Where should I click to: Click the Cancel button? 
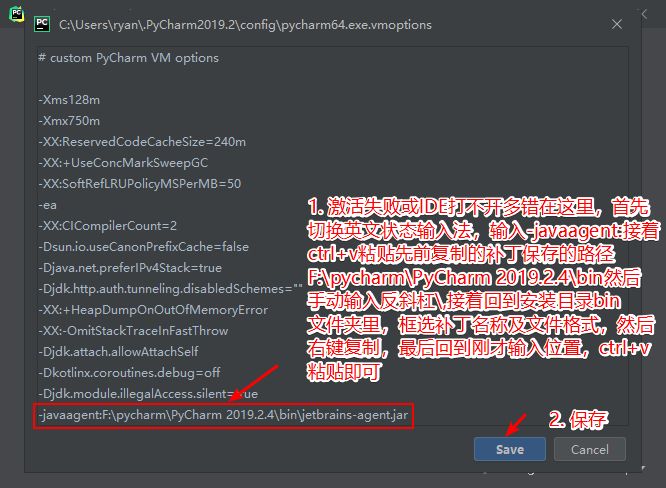click(x=590, y=449)
